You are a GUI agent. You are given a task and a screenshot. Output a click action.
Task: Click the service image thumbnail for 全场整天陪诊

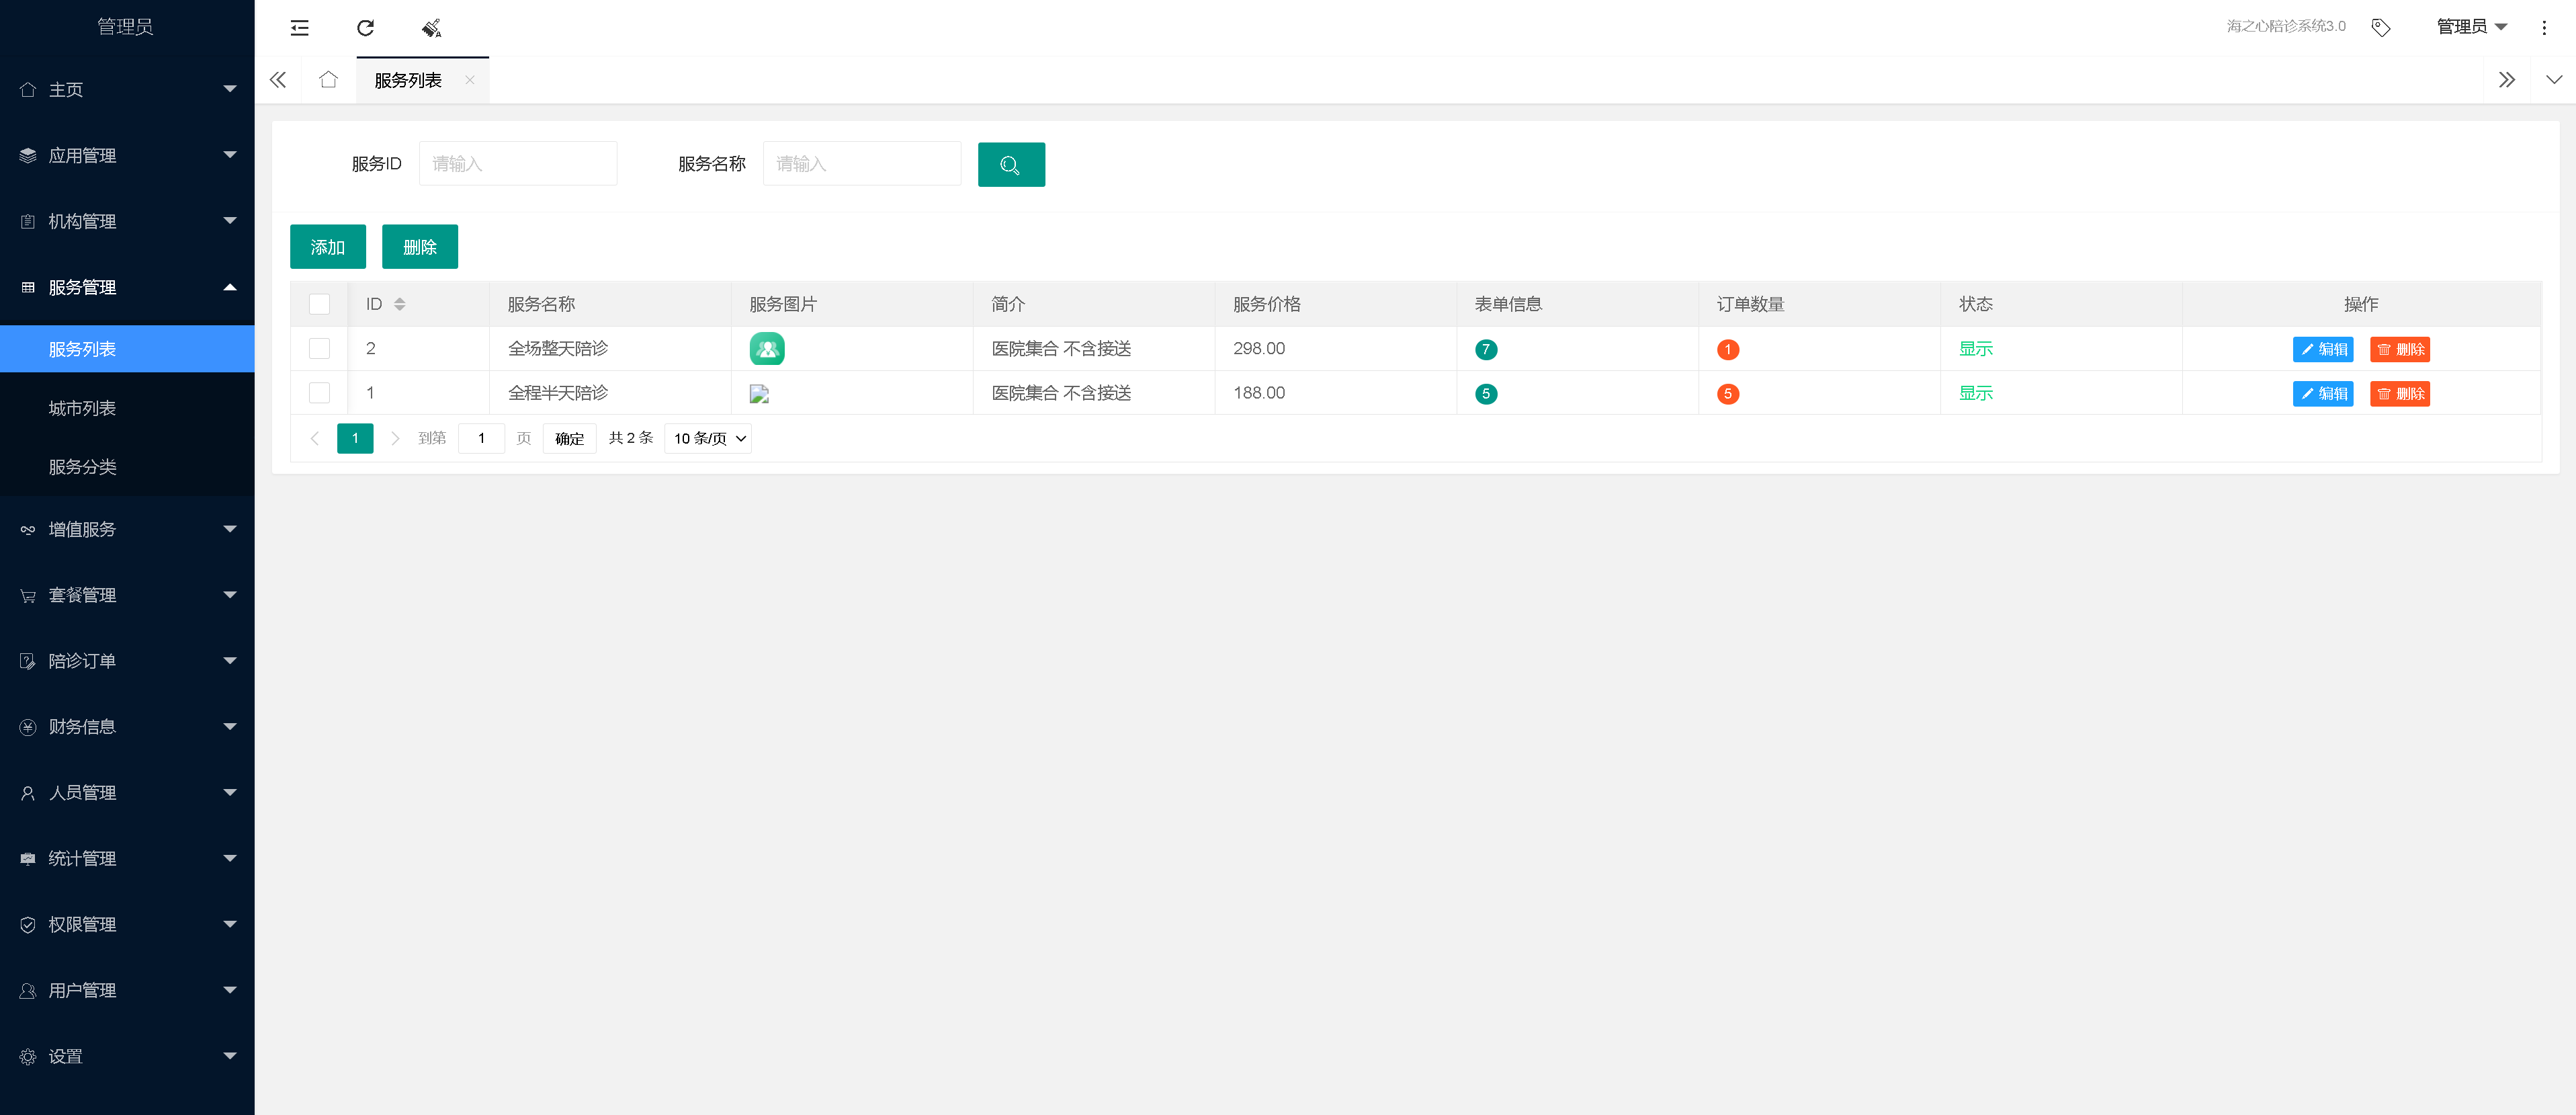tap(766, 349)
